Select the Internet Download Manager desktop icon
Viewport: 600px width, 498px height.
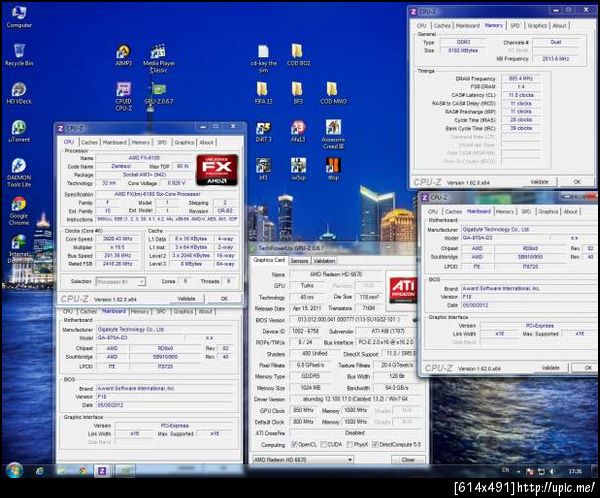pos(19,249)
